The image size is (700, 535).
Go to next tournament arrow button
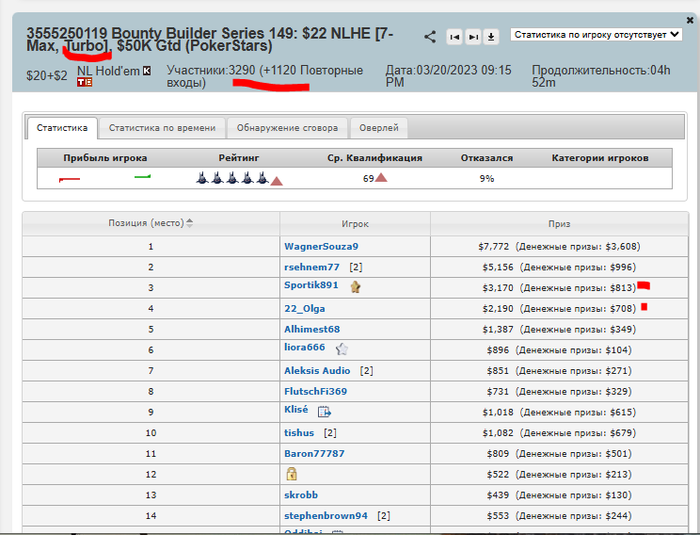pos(473,37)
